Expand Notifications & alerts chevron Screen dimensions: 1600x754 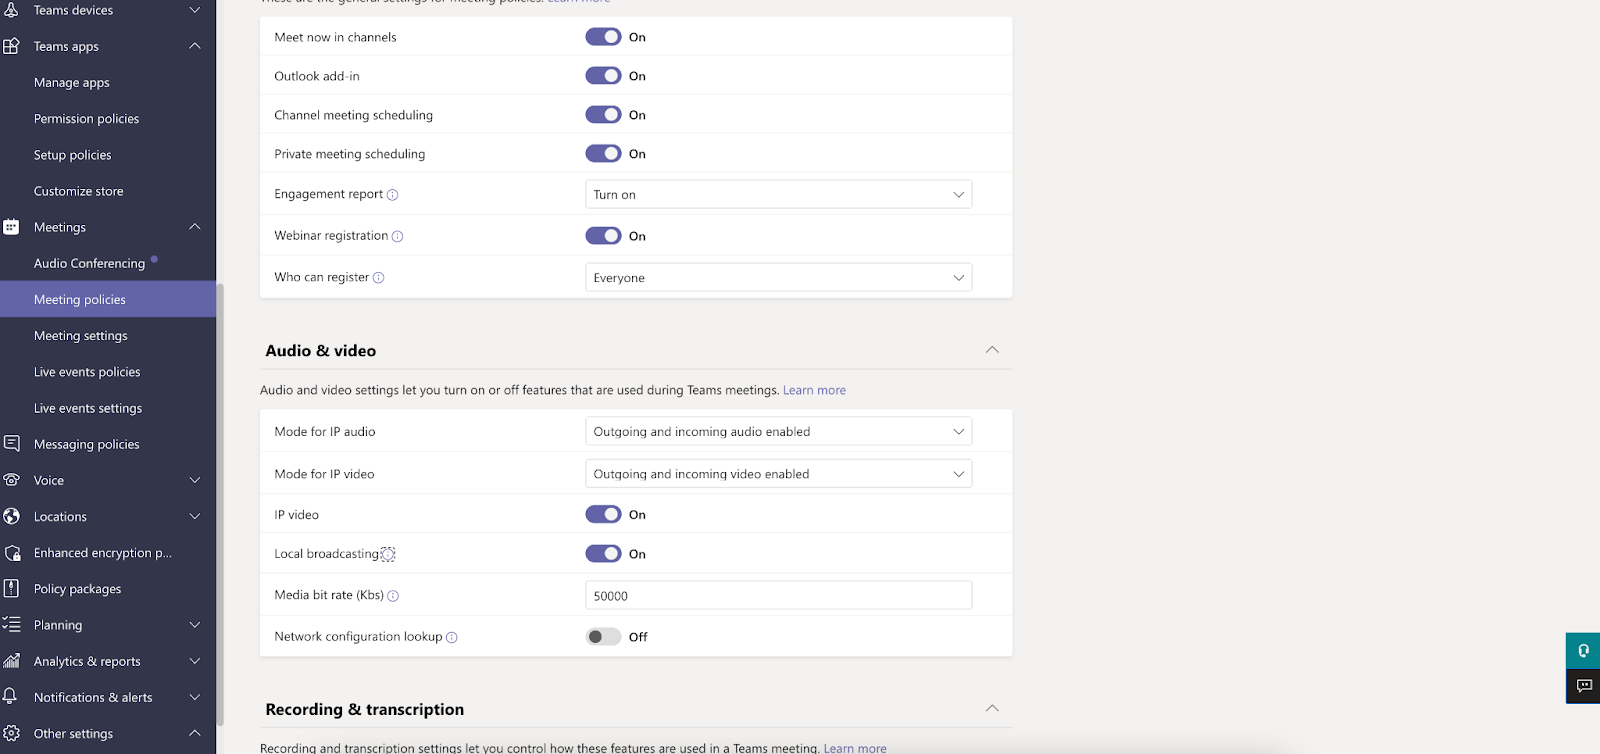pyautogui.click(x=195, y=697)
